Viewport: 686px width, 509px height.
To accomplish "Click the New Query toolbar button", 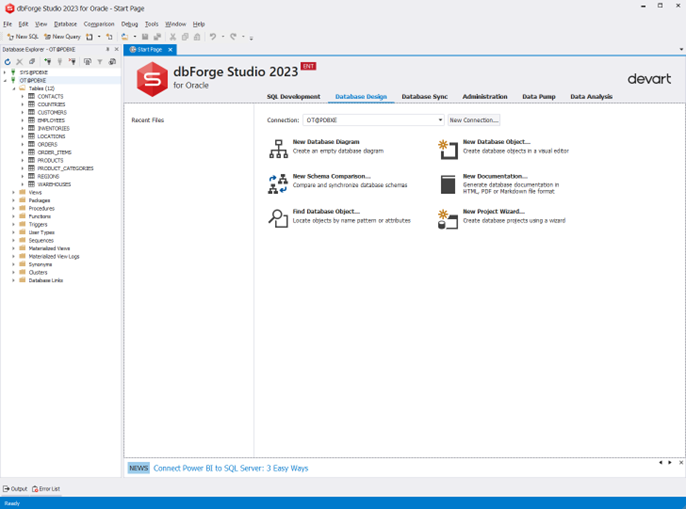I will coord(62,37).
